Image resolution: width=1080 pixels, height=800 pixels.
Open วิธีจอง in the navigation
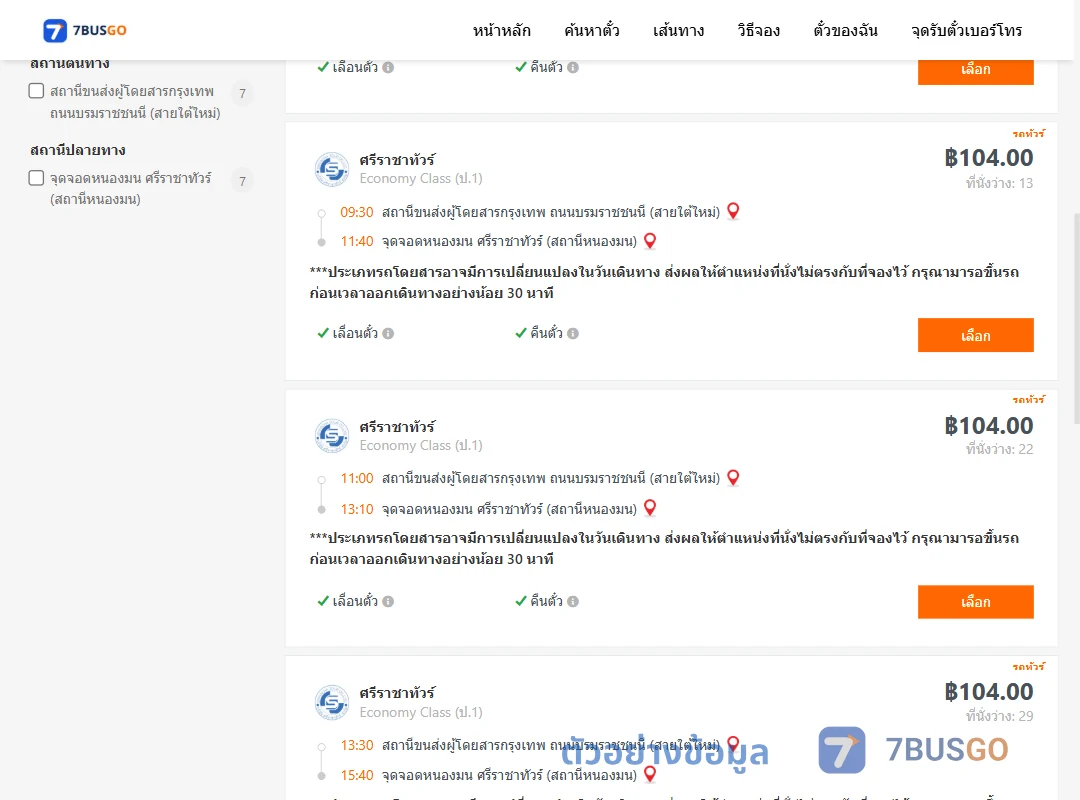point(758,31)
